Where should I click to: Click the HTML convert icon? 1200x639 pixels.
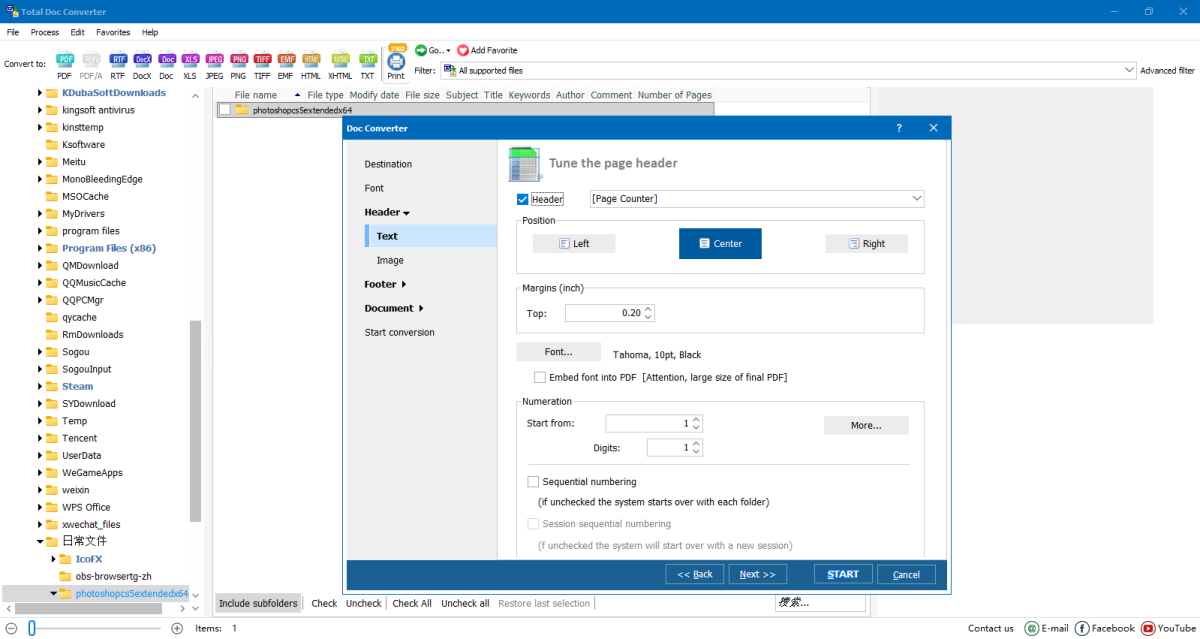tap(311, 62)
